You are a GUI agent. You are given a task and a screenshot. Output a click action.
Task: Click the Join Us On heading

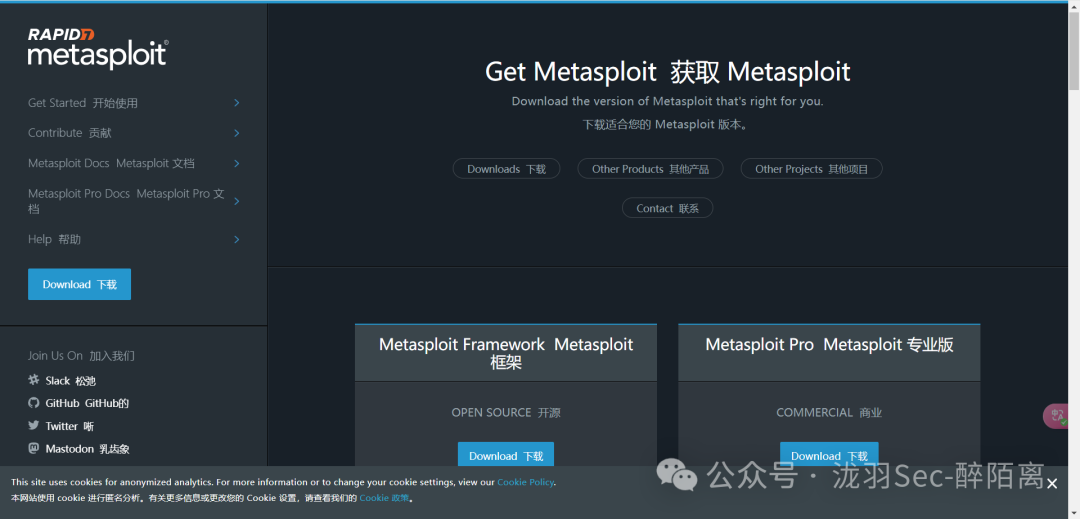(x=81, y=356)
